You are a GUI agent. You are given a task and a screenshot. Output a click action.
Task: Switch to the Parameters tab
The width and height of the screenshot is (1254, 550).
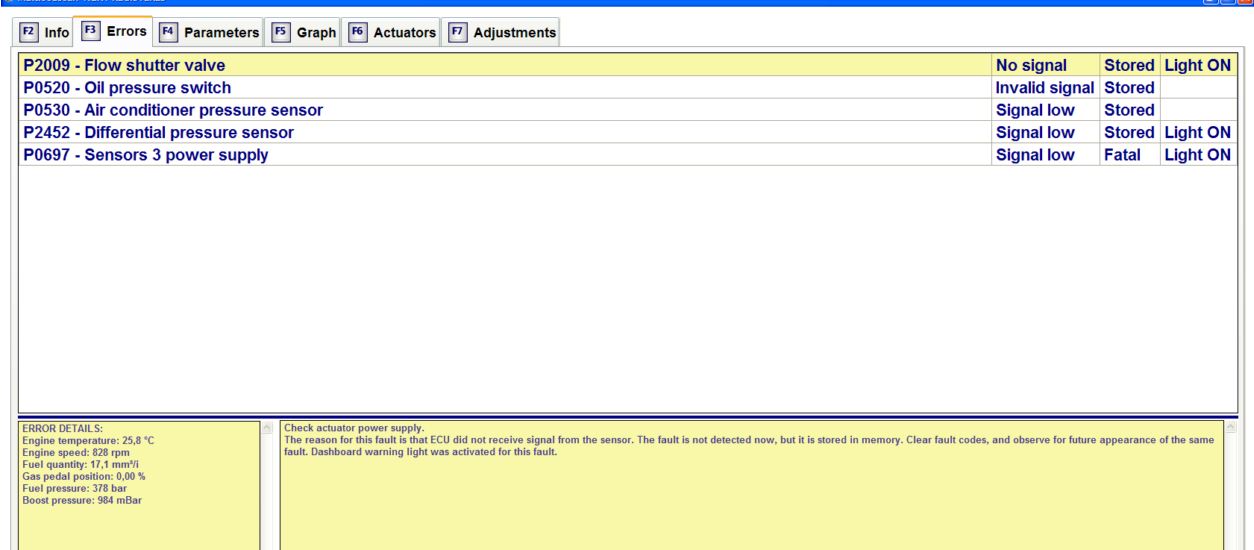208,32
